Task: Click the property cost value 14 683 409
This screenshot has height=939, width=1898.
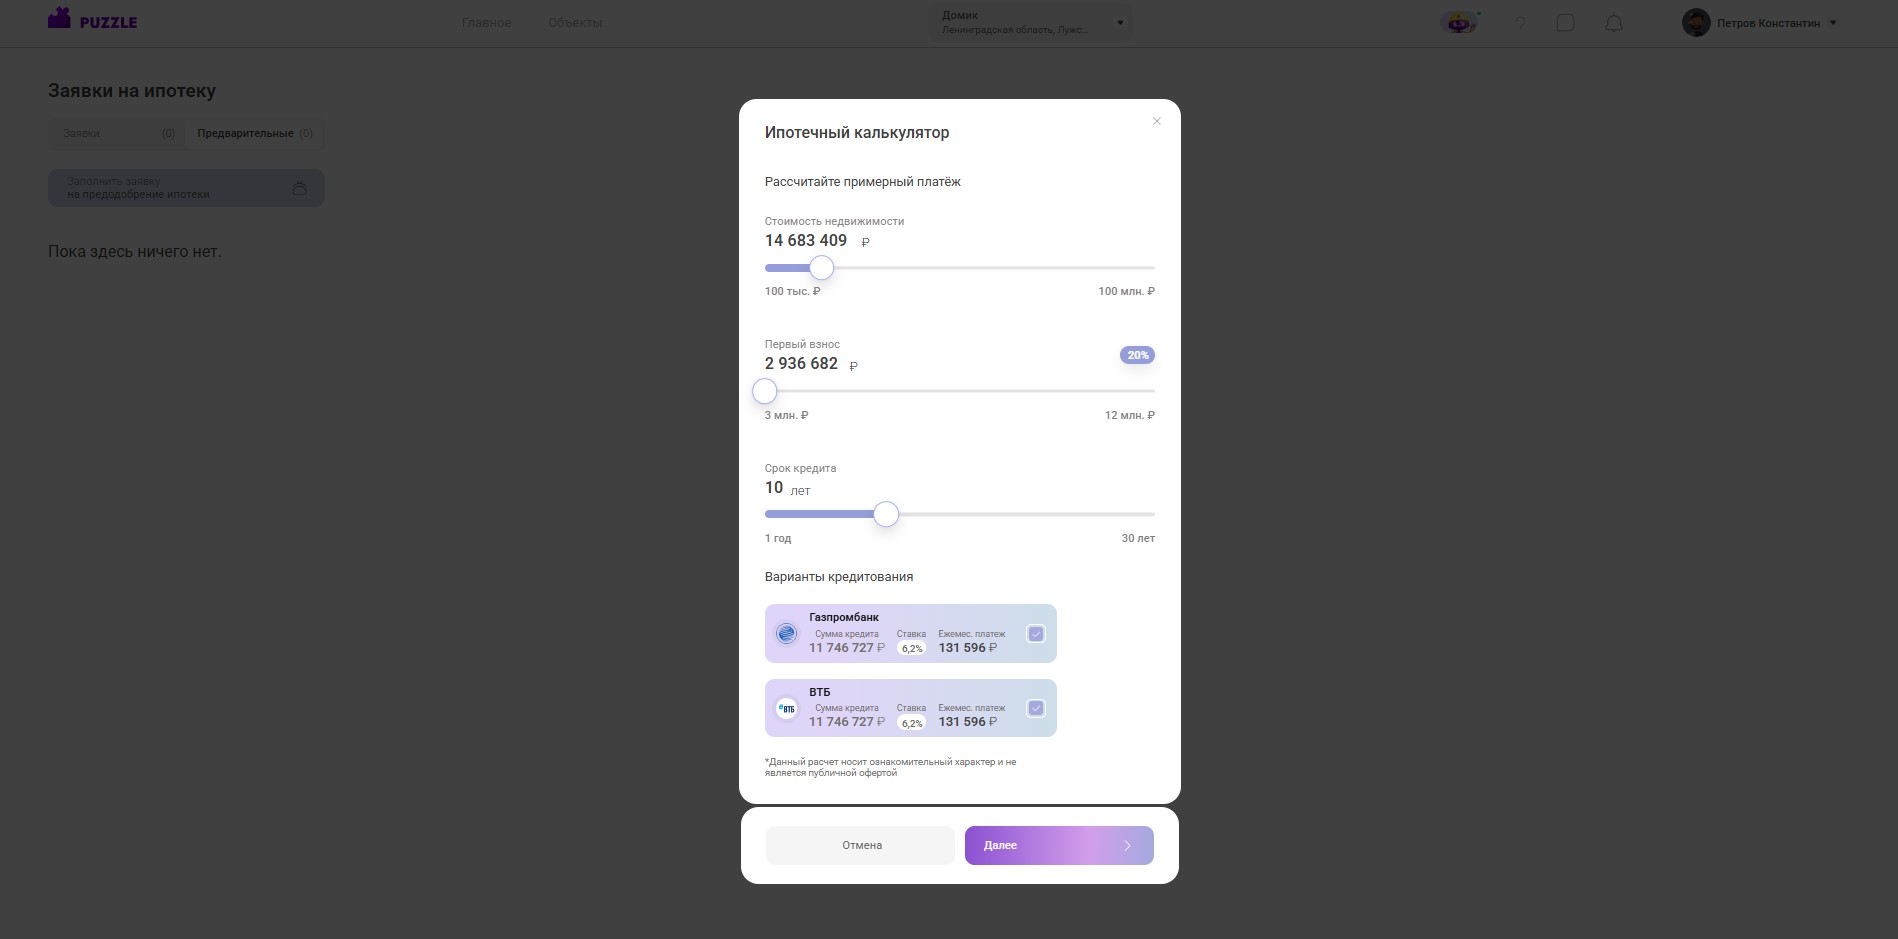Action: point(805,241)
